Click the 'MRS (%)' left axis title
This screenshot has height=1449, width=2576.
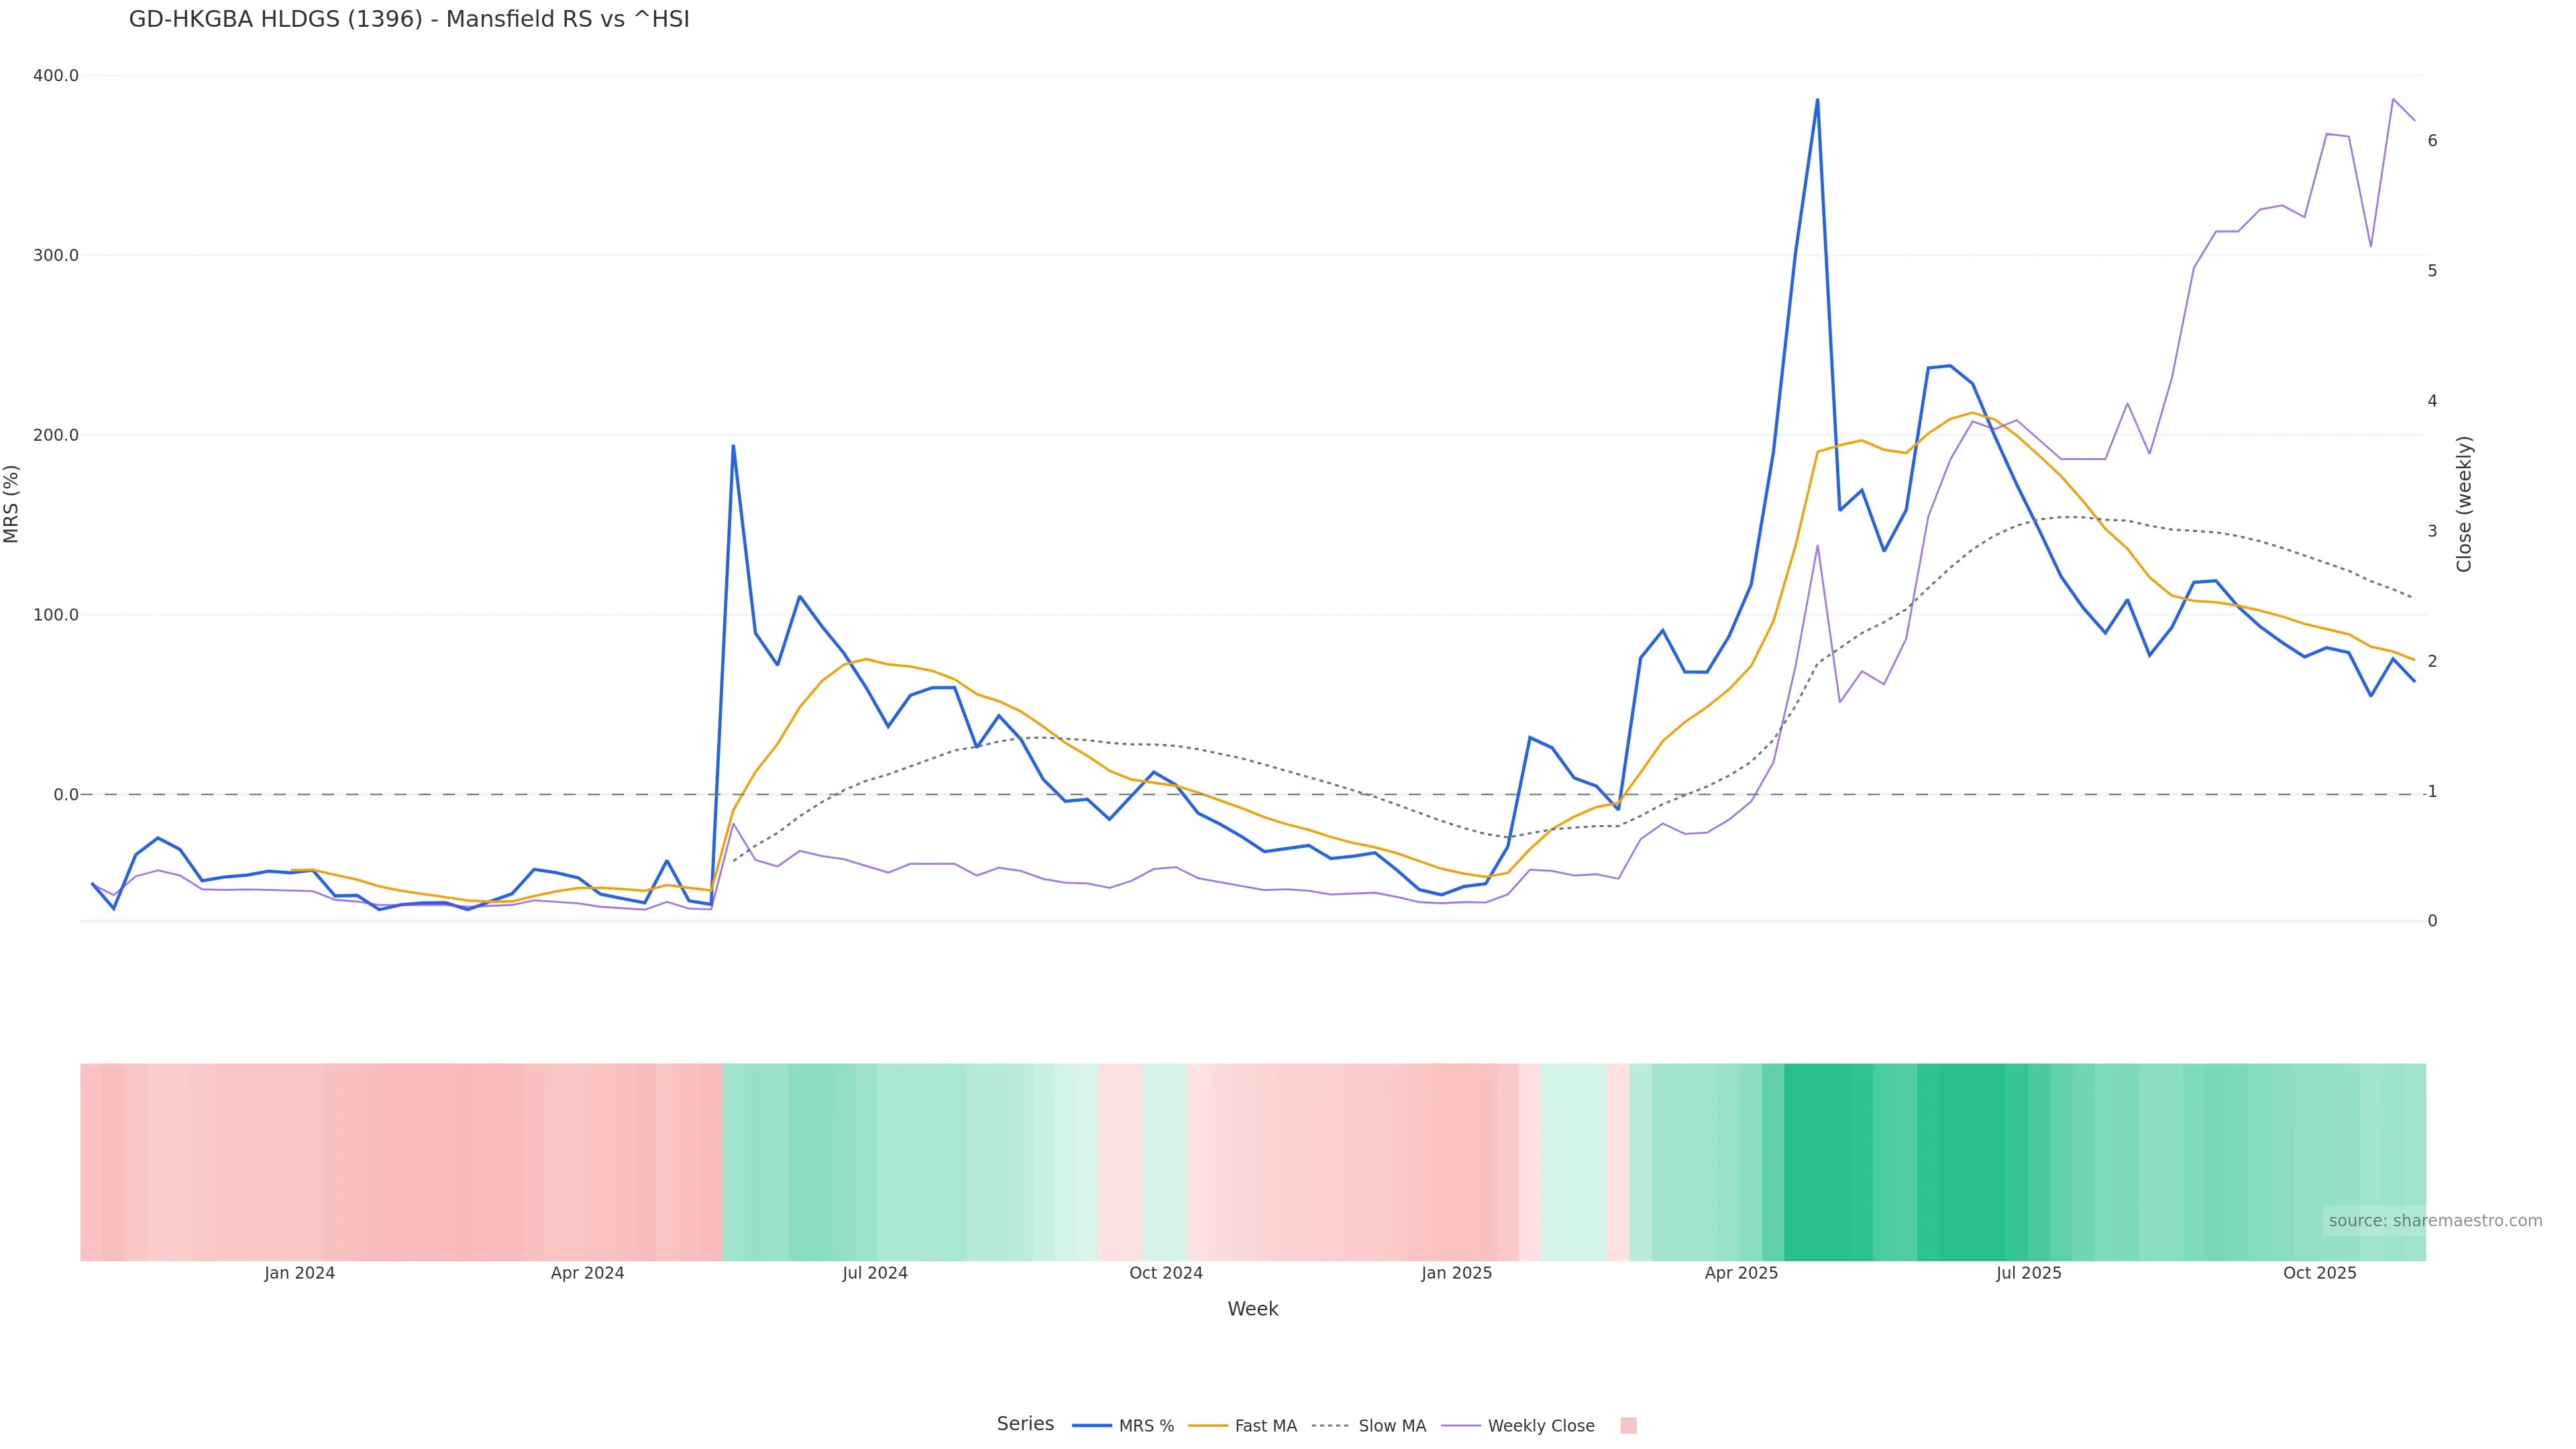(11, 503)
